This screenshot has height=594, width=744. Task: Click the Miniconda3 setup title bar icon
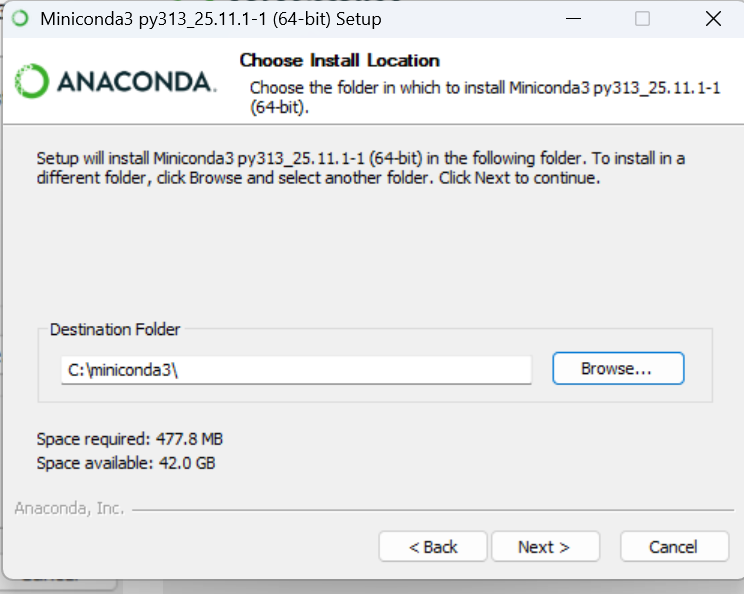click(20, 19)
